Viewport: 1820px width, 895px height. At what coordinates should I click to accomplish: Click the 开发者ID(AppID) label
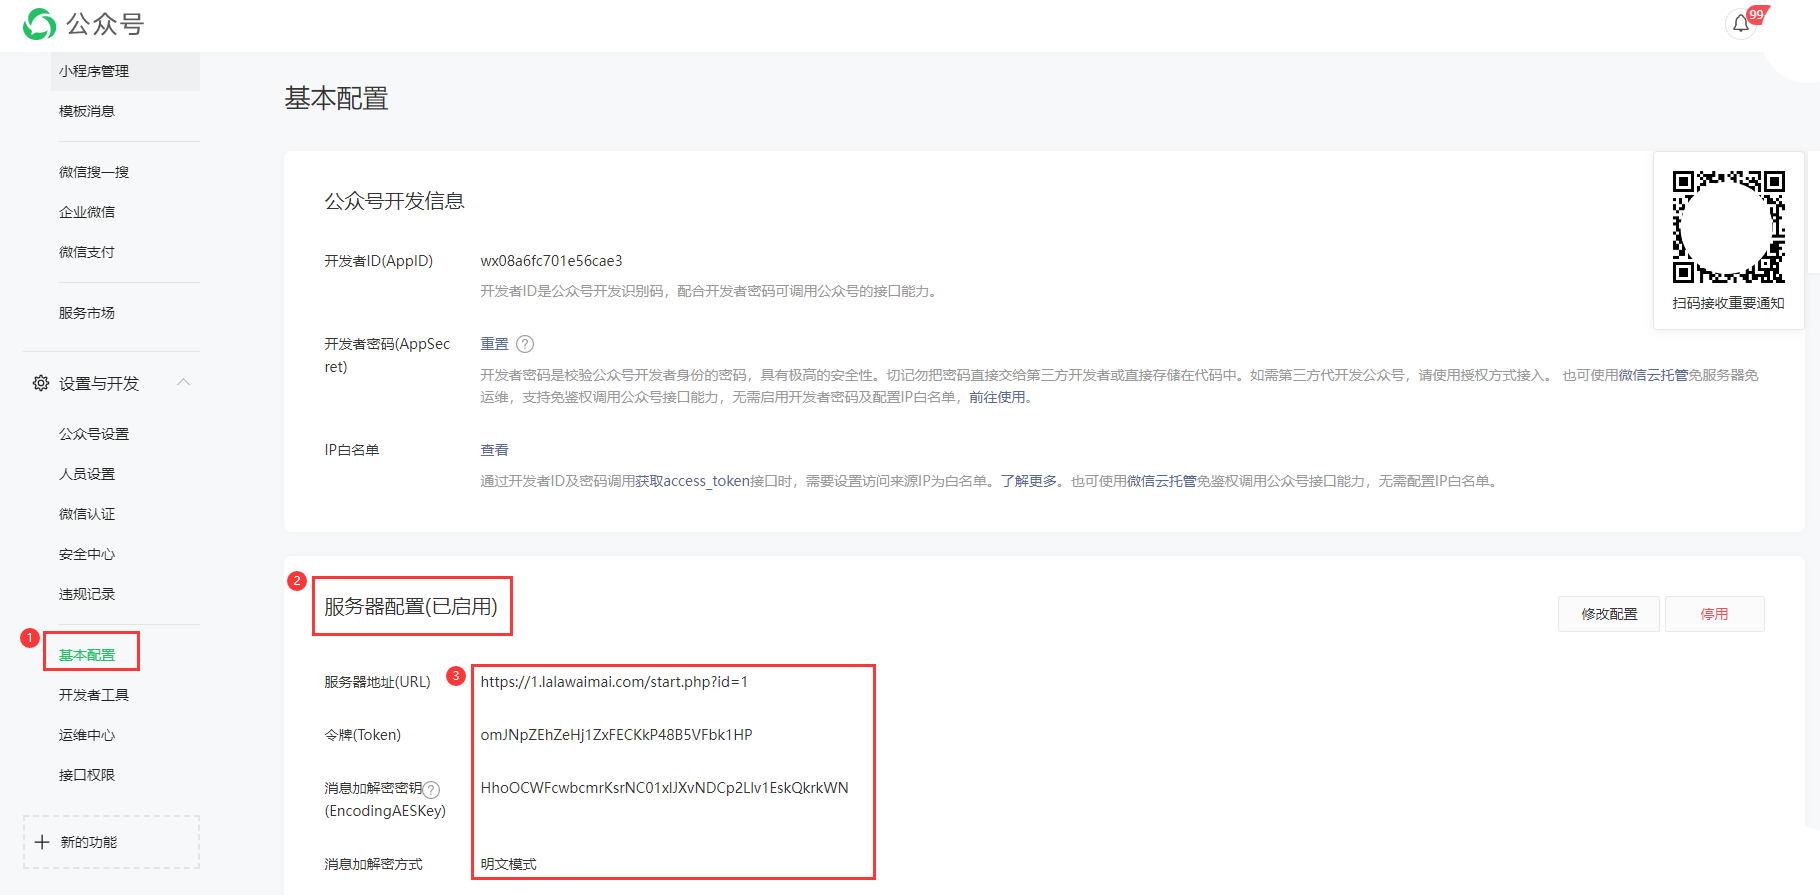tap(378, 261)
